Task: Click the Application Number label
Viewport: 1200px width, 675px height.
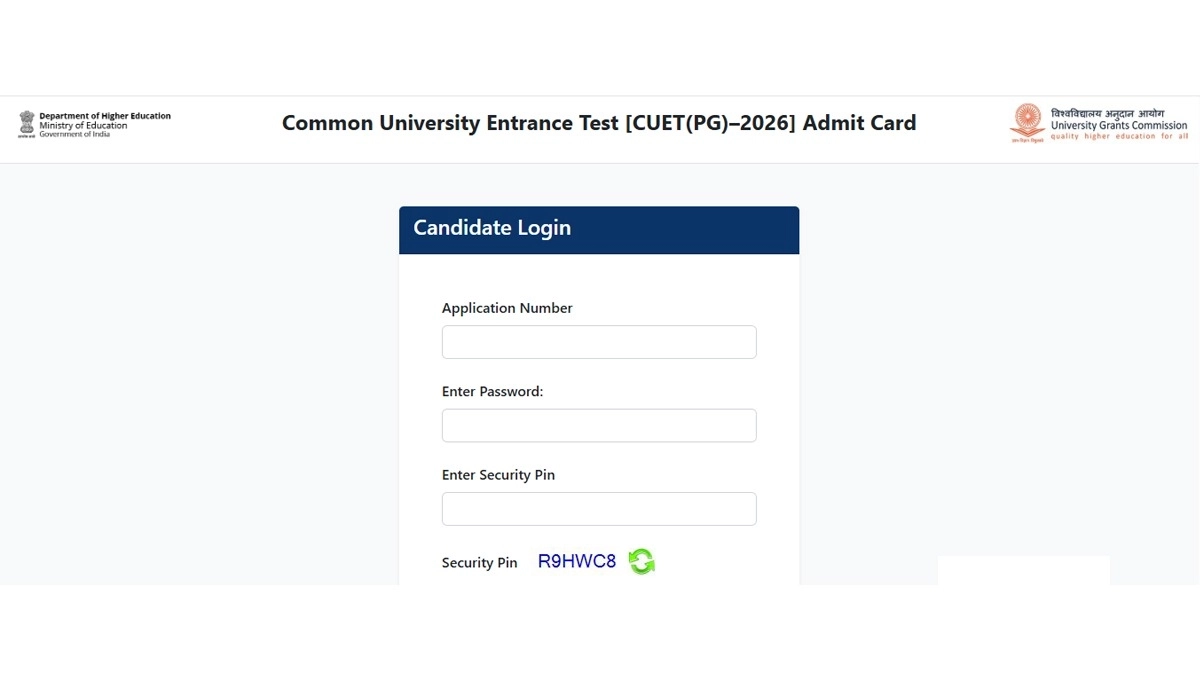Action: point(507,308)
